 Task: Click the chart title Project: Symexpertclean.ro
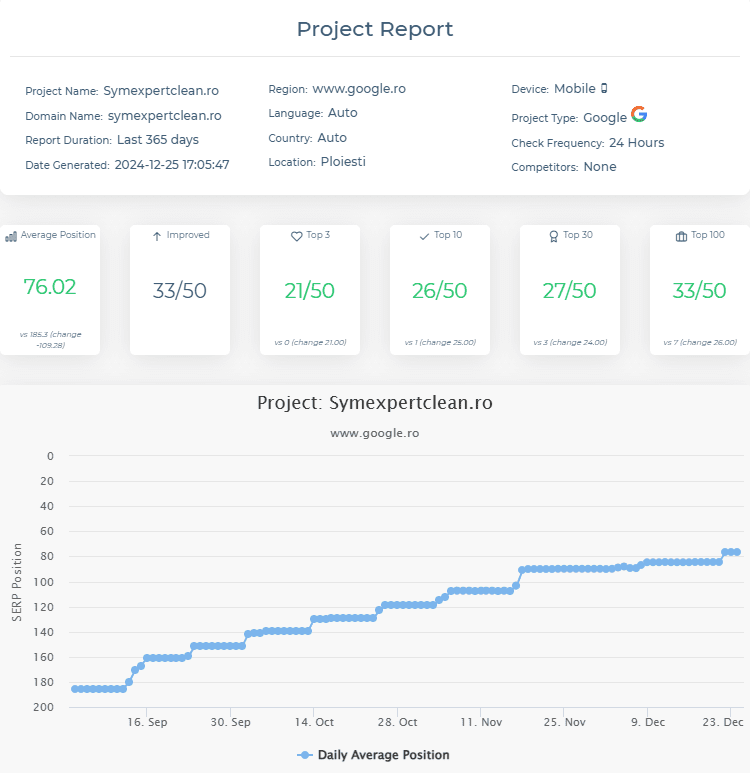pyautogui.click(x=374, y=403)
